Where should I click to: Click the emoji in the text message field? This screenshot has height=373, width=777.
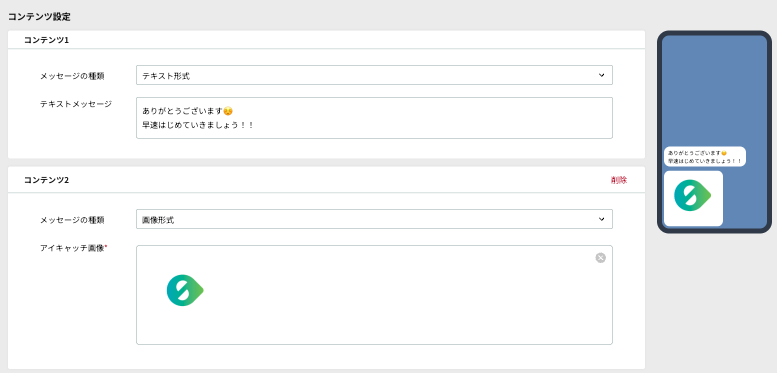tap(228, 110)
